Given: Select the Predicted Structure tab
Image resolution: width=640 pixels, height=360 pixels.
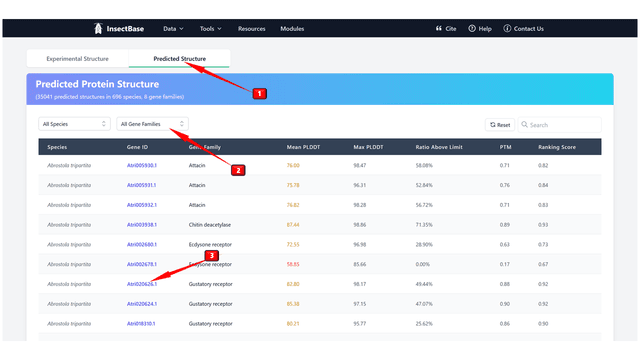Looking at the screenshot, I should (x=180, y=59).
